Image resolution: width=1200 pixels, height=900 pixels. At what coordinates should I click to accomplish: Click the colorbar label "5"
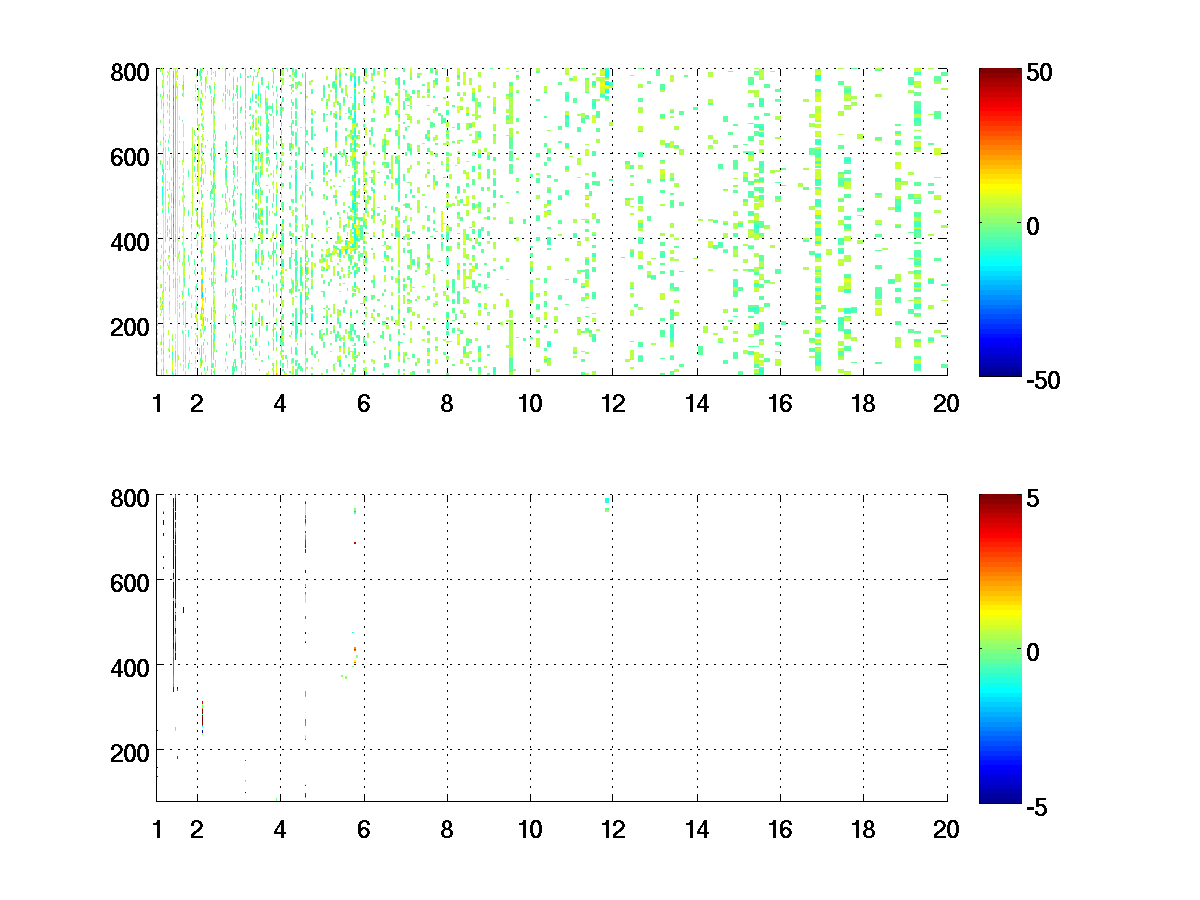pyautogui.click(x=1034, y=500)
